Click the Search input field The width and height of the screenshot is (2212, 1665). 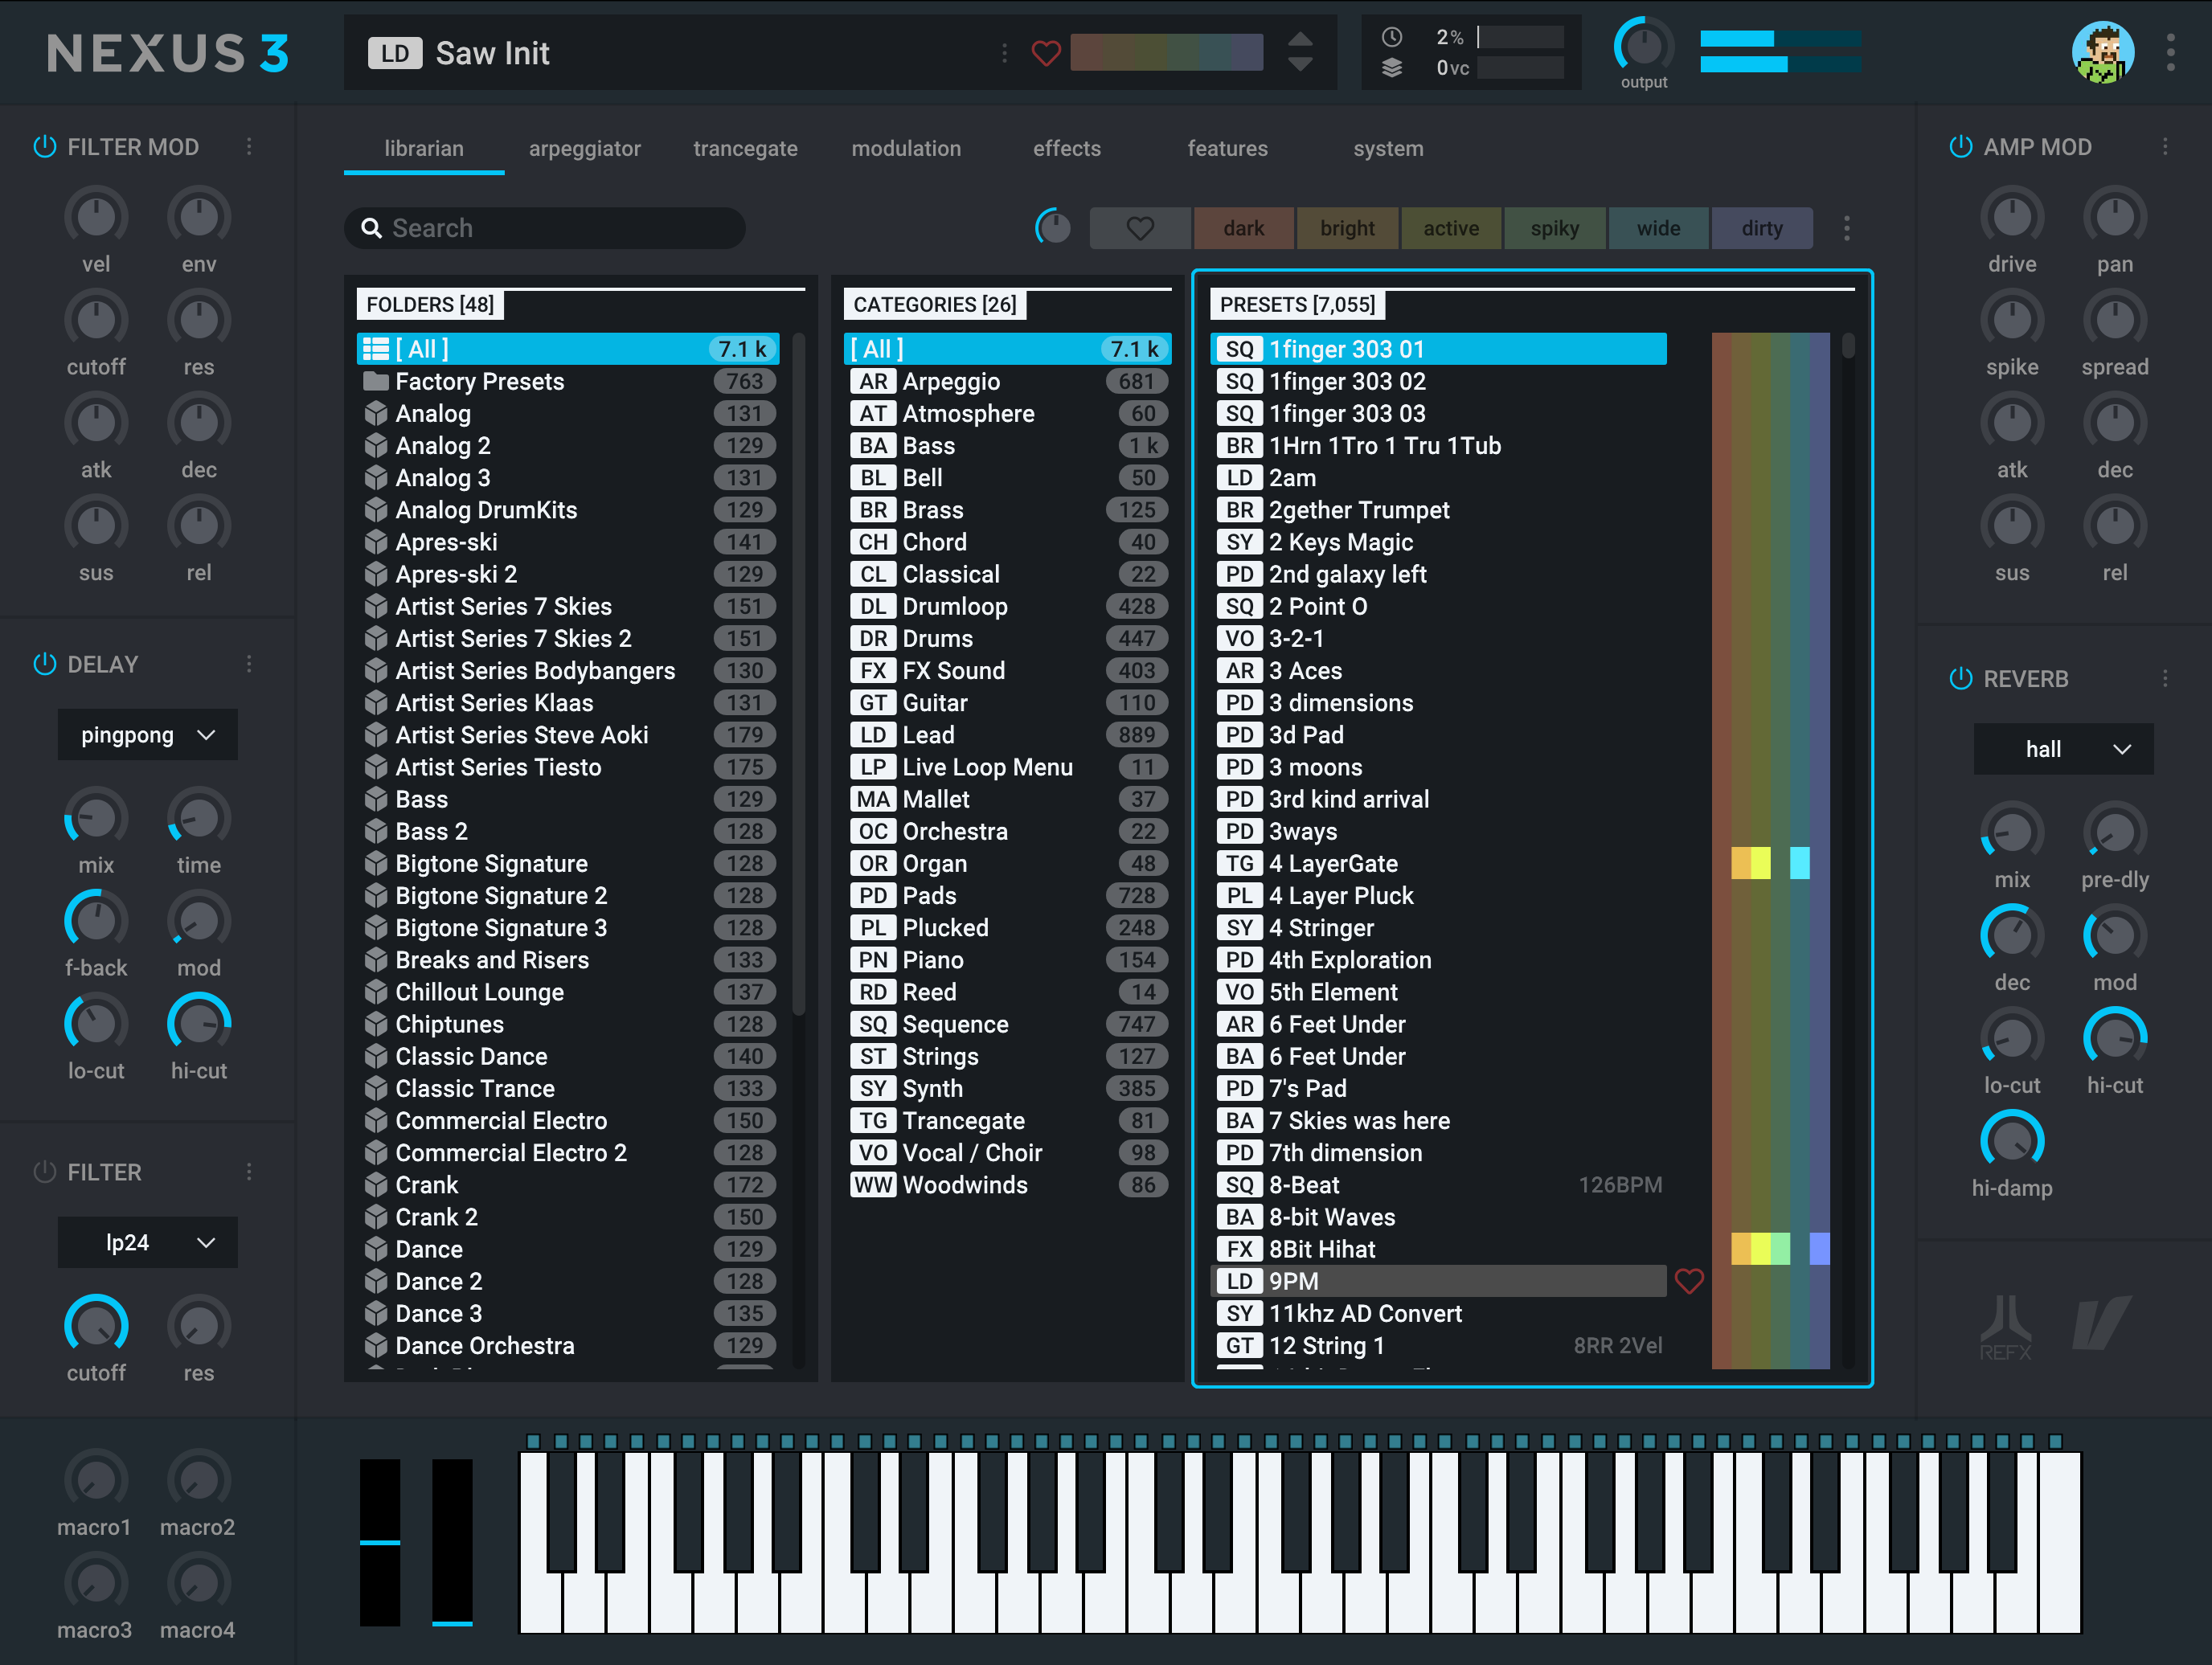click(x=544, y=228)
